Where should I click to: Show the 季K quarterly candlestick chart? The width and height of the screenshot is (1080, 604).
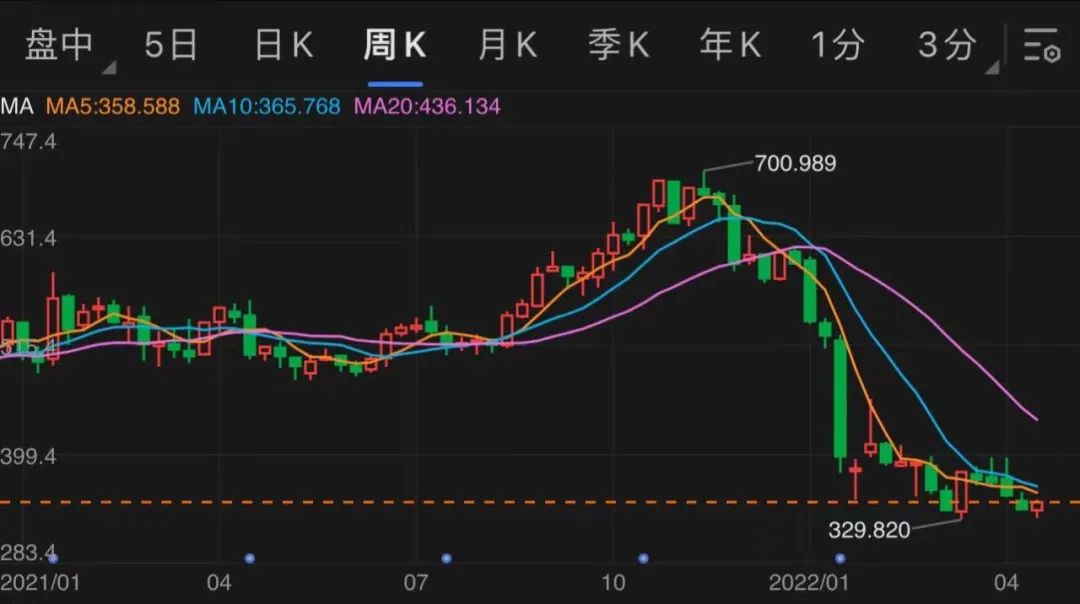pyautogui.click(x=619, y=46)
